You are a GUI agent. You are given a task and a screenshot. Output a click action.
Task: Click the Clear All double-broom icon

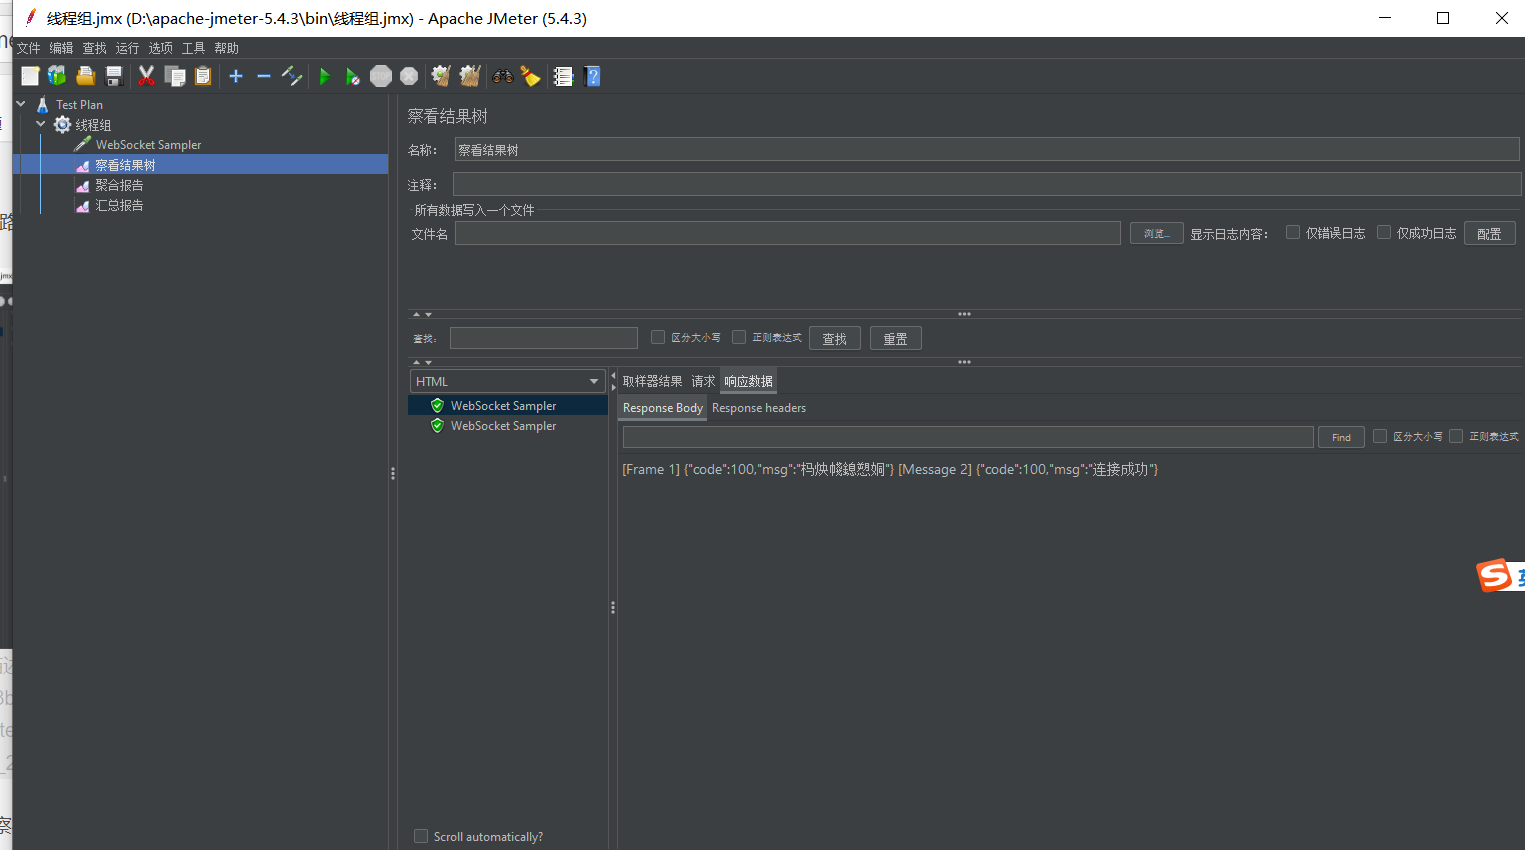click(x=470, y=76)
